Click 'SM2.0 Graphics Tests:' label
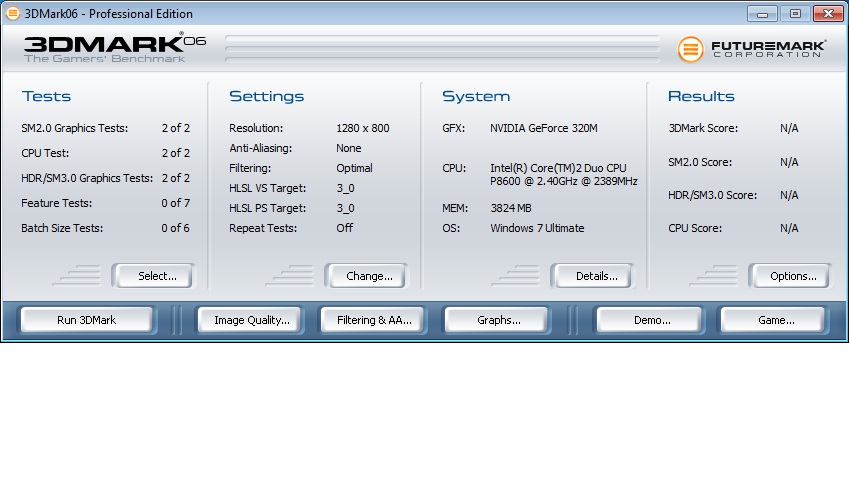 coord(75,128)
